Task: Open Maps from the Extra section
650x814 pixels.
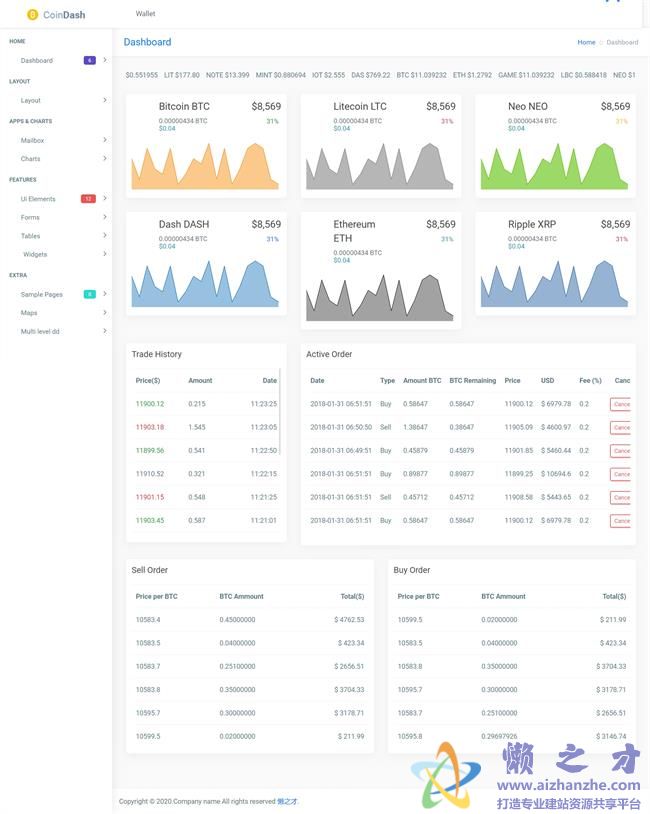Action: 29,313
